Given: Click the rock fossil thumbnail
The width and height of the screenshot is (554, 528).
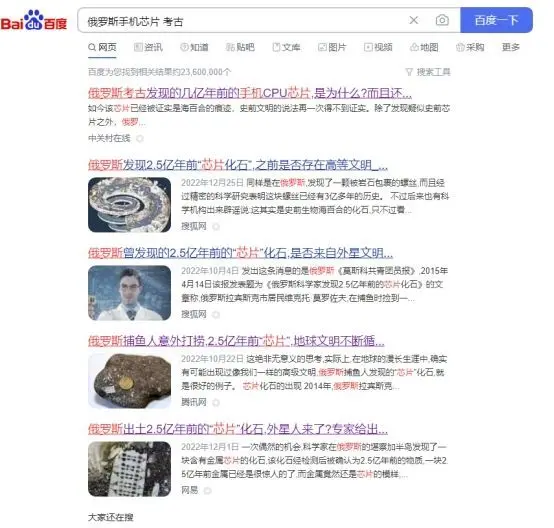Looking at the screenshot, I should pos(129,381).
